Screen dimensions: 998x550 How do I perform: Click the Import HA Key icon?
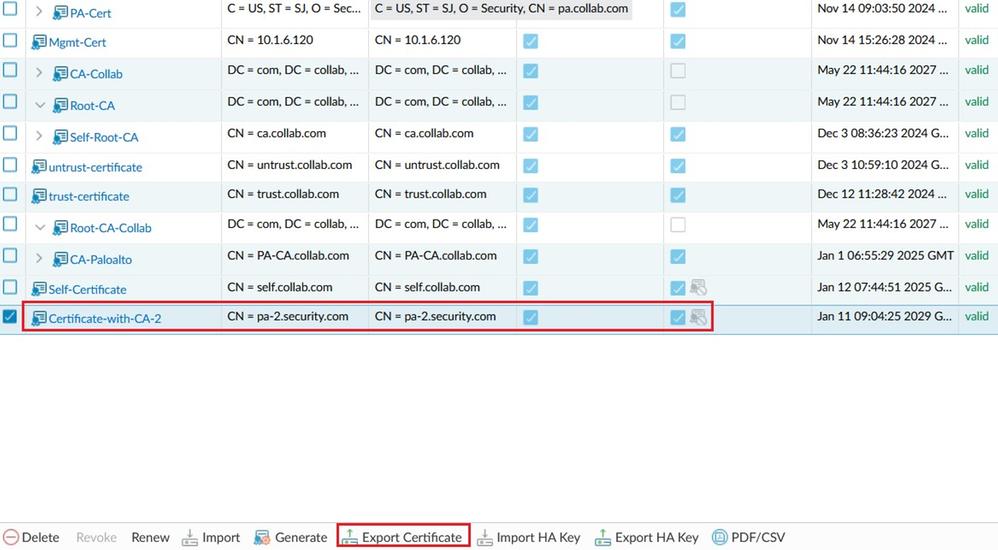[x=485, y=538]
